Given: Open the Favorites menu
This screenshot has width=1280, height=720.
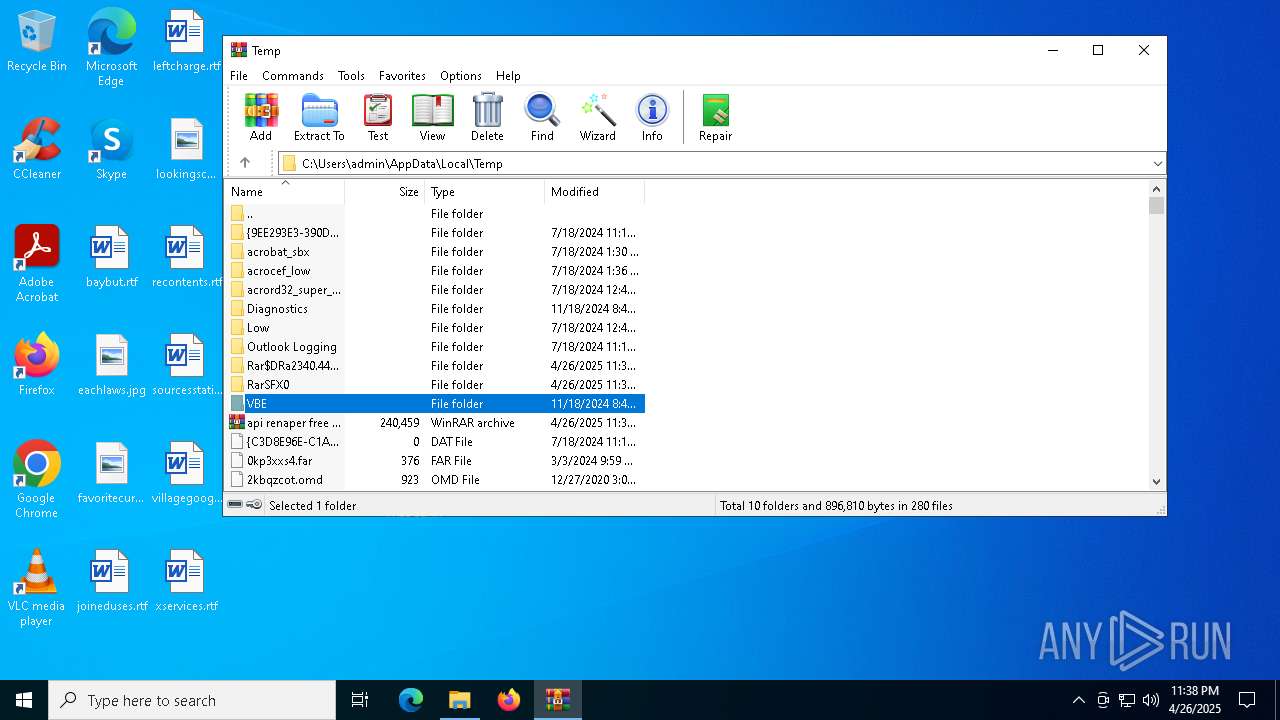Looking at the screenshot, I should [402, 76].
